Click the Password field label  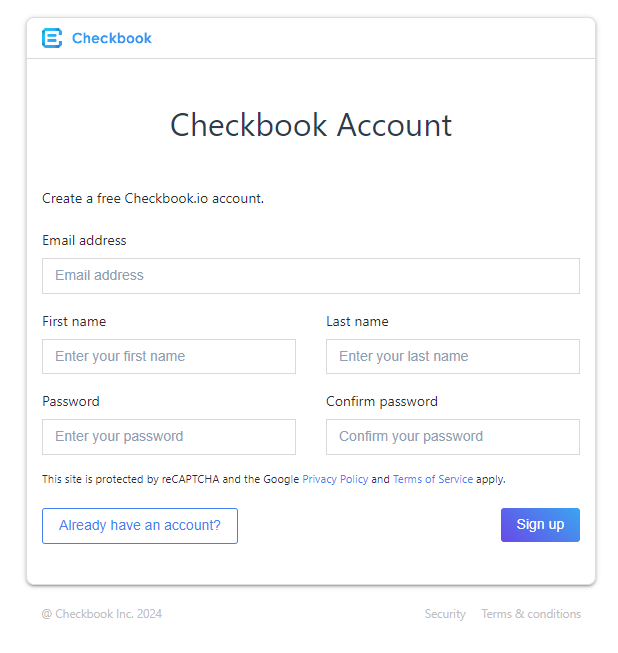coord(71,401)
